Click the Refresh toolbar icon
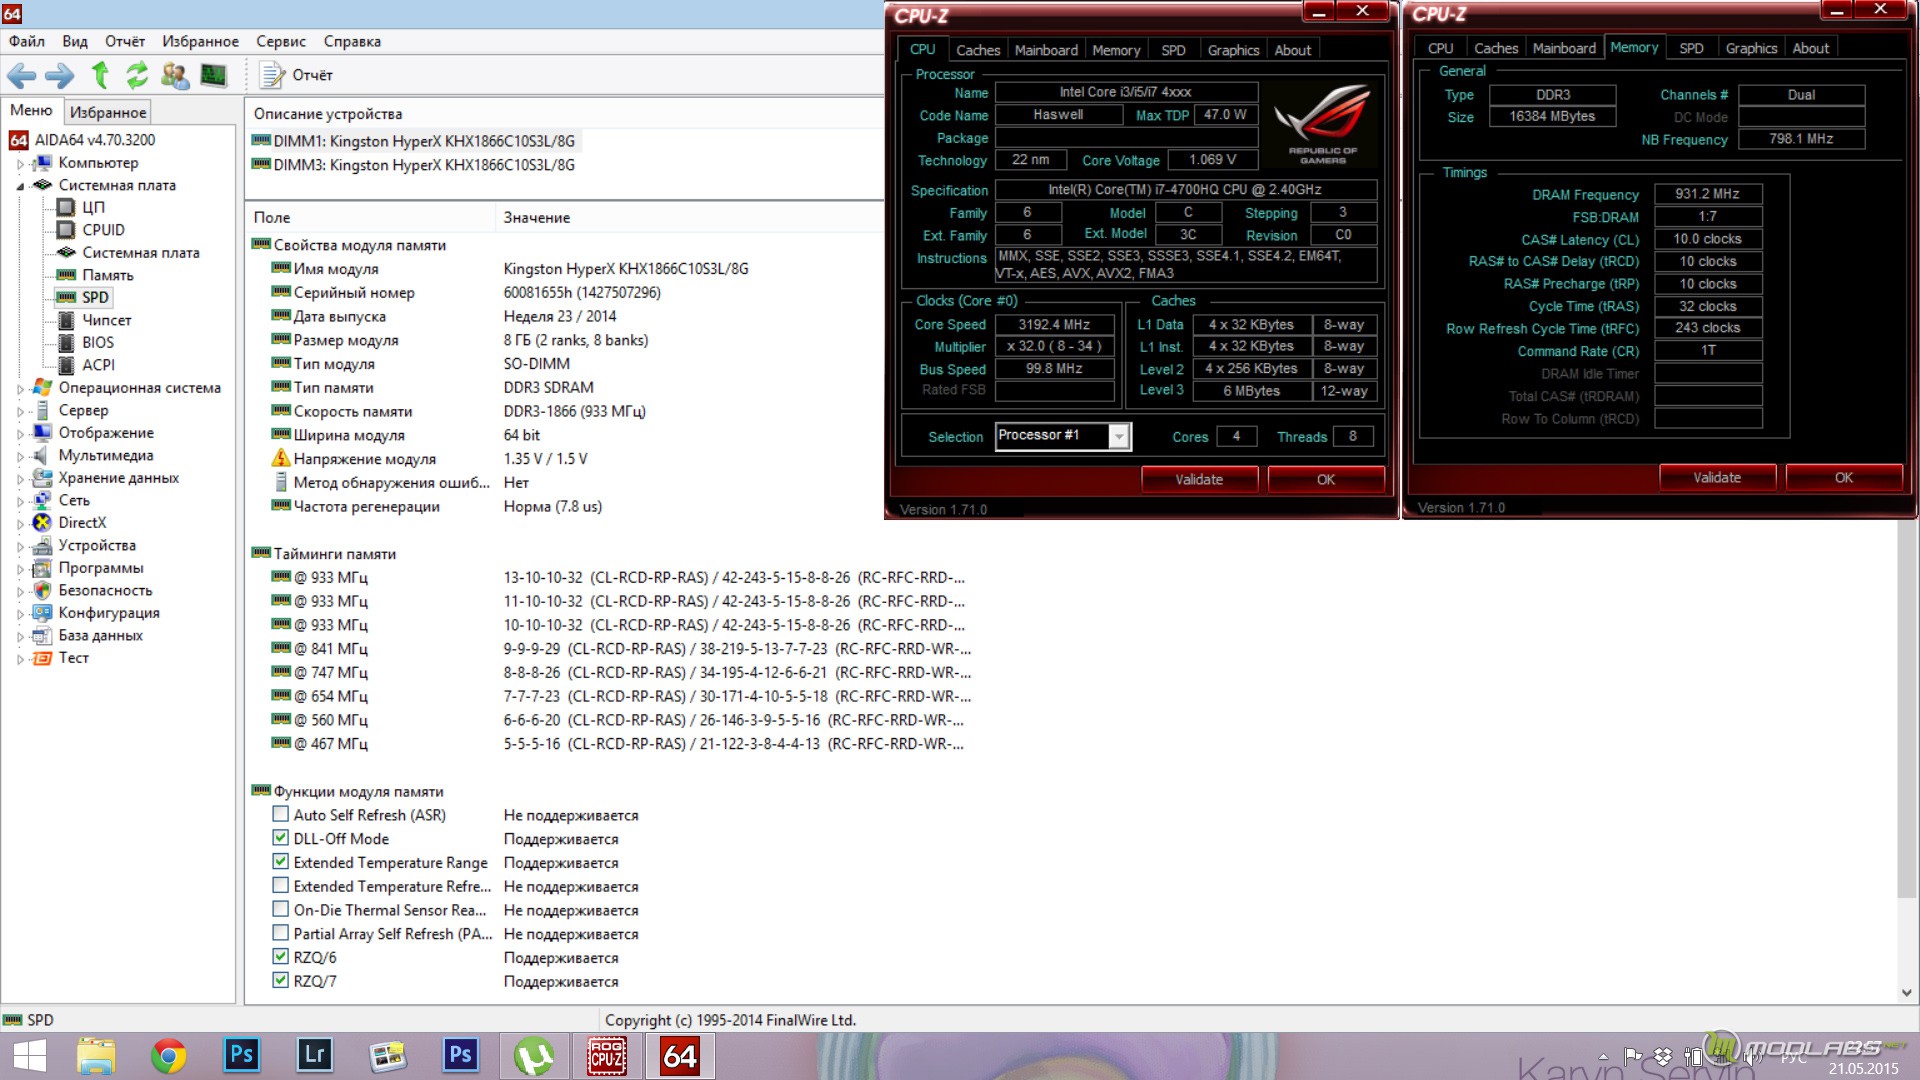 (x=137, y=75)
